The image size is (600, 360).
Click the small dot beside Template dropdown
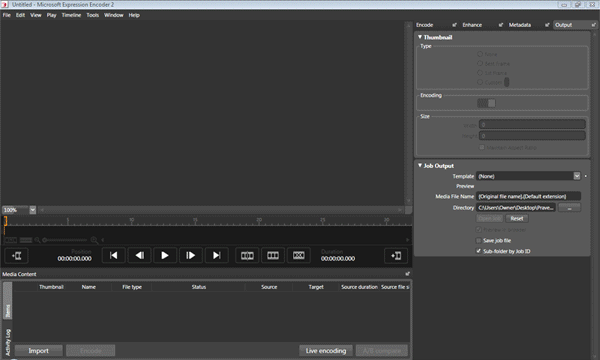[585, 176]
